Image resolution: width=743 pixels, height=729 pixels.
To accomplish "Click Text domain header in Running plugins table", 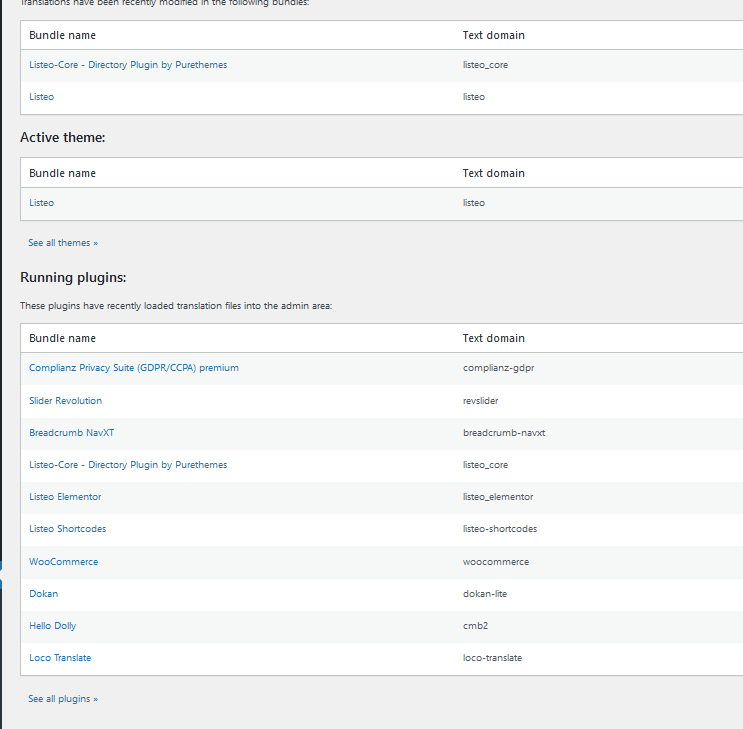I will point(494,338).
